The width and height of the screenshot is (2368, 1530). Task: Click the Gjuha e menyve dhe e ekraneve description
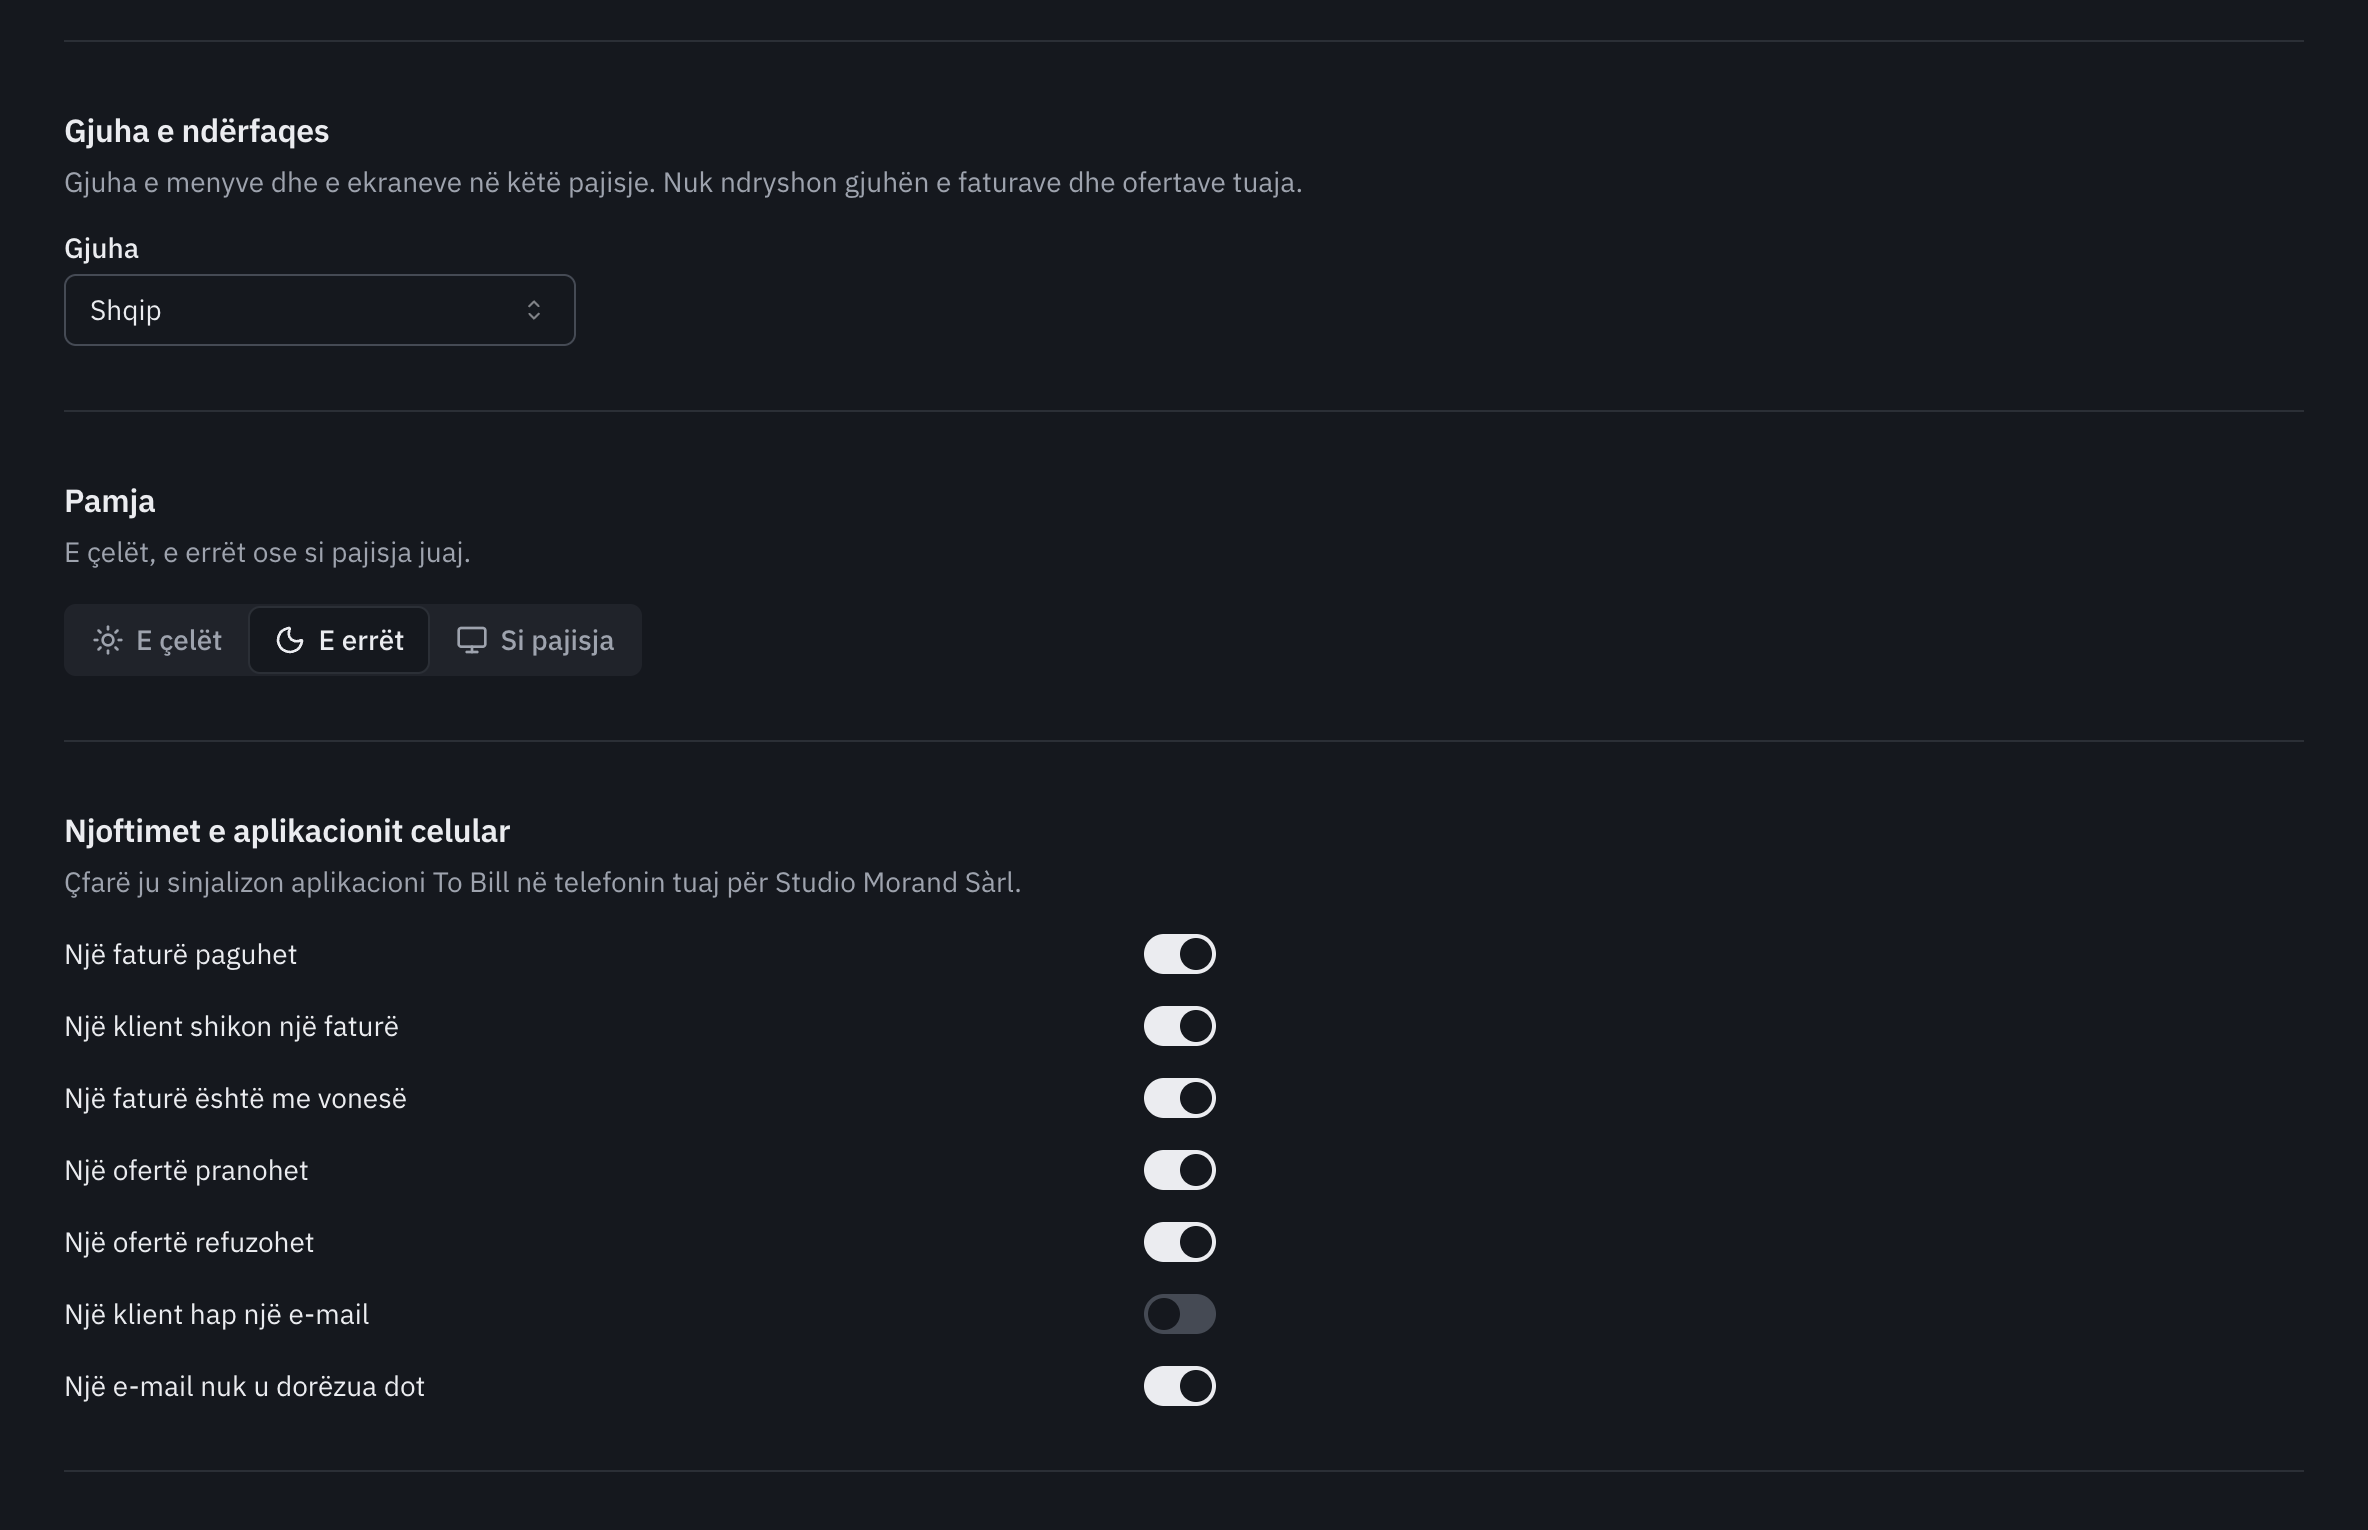tap(684, 183)
